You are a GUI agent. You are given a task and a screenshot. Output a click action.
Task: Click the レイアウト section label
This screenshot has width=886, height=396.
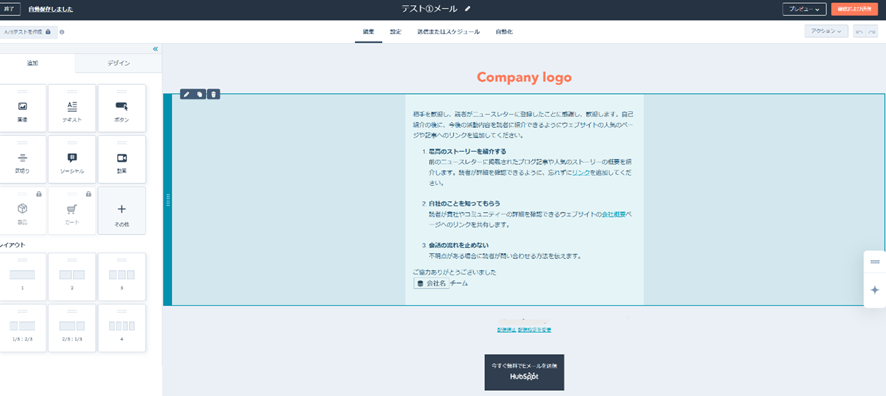12,245
